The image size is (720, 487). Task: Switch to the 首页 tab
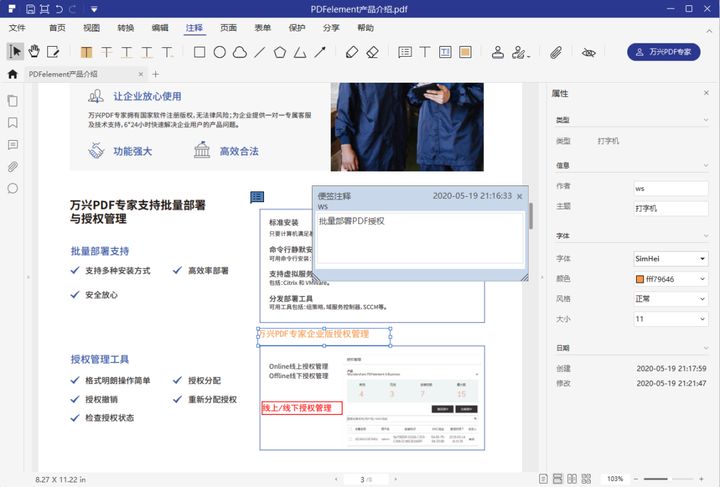coord(57,28)
